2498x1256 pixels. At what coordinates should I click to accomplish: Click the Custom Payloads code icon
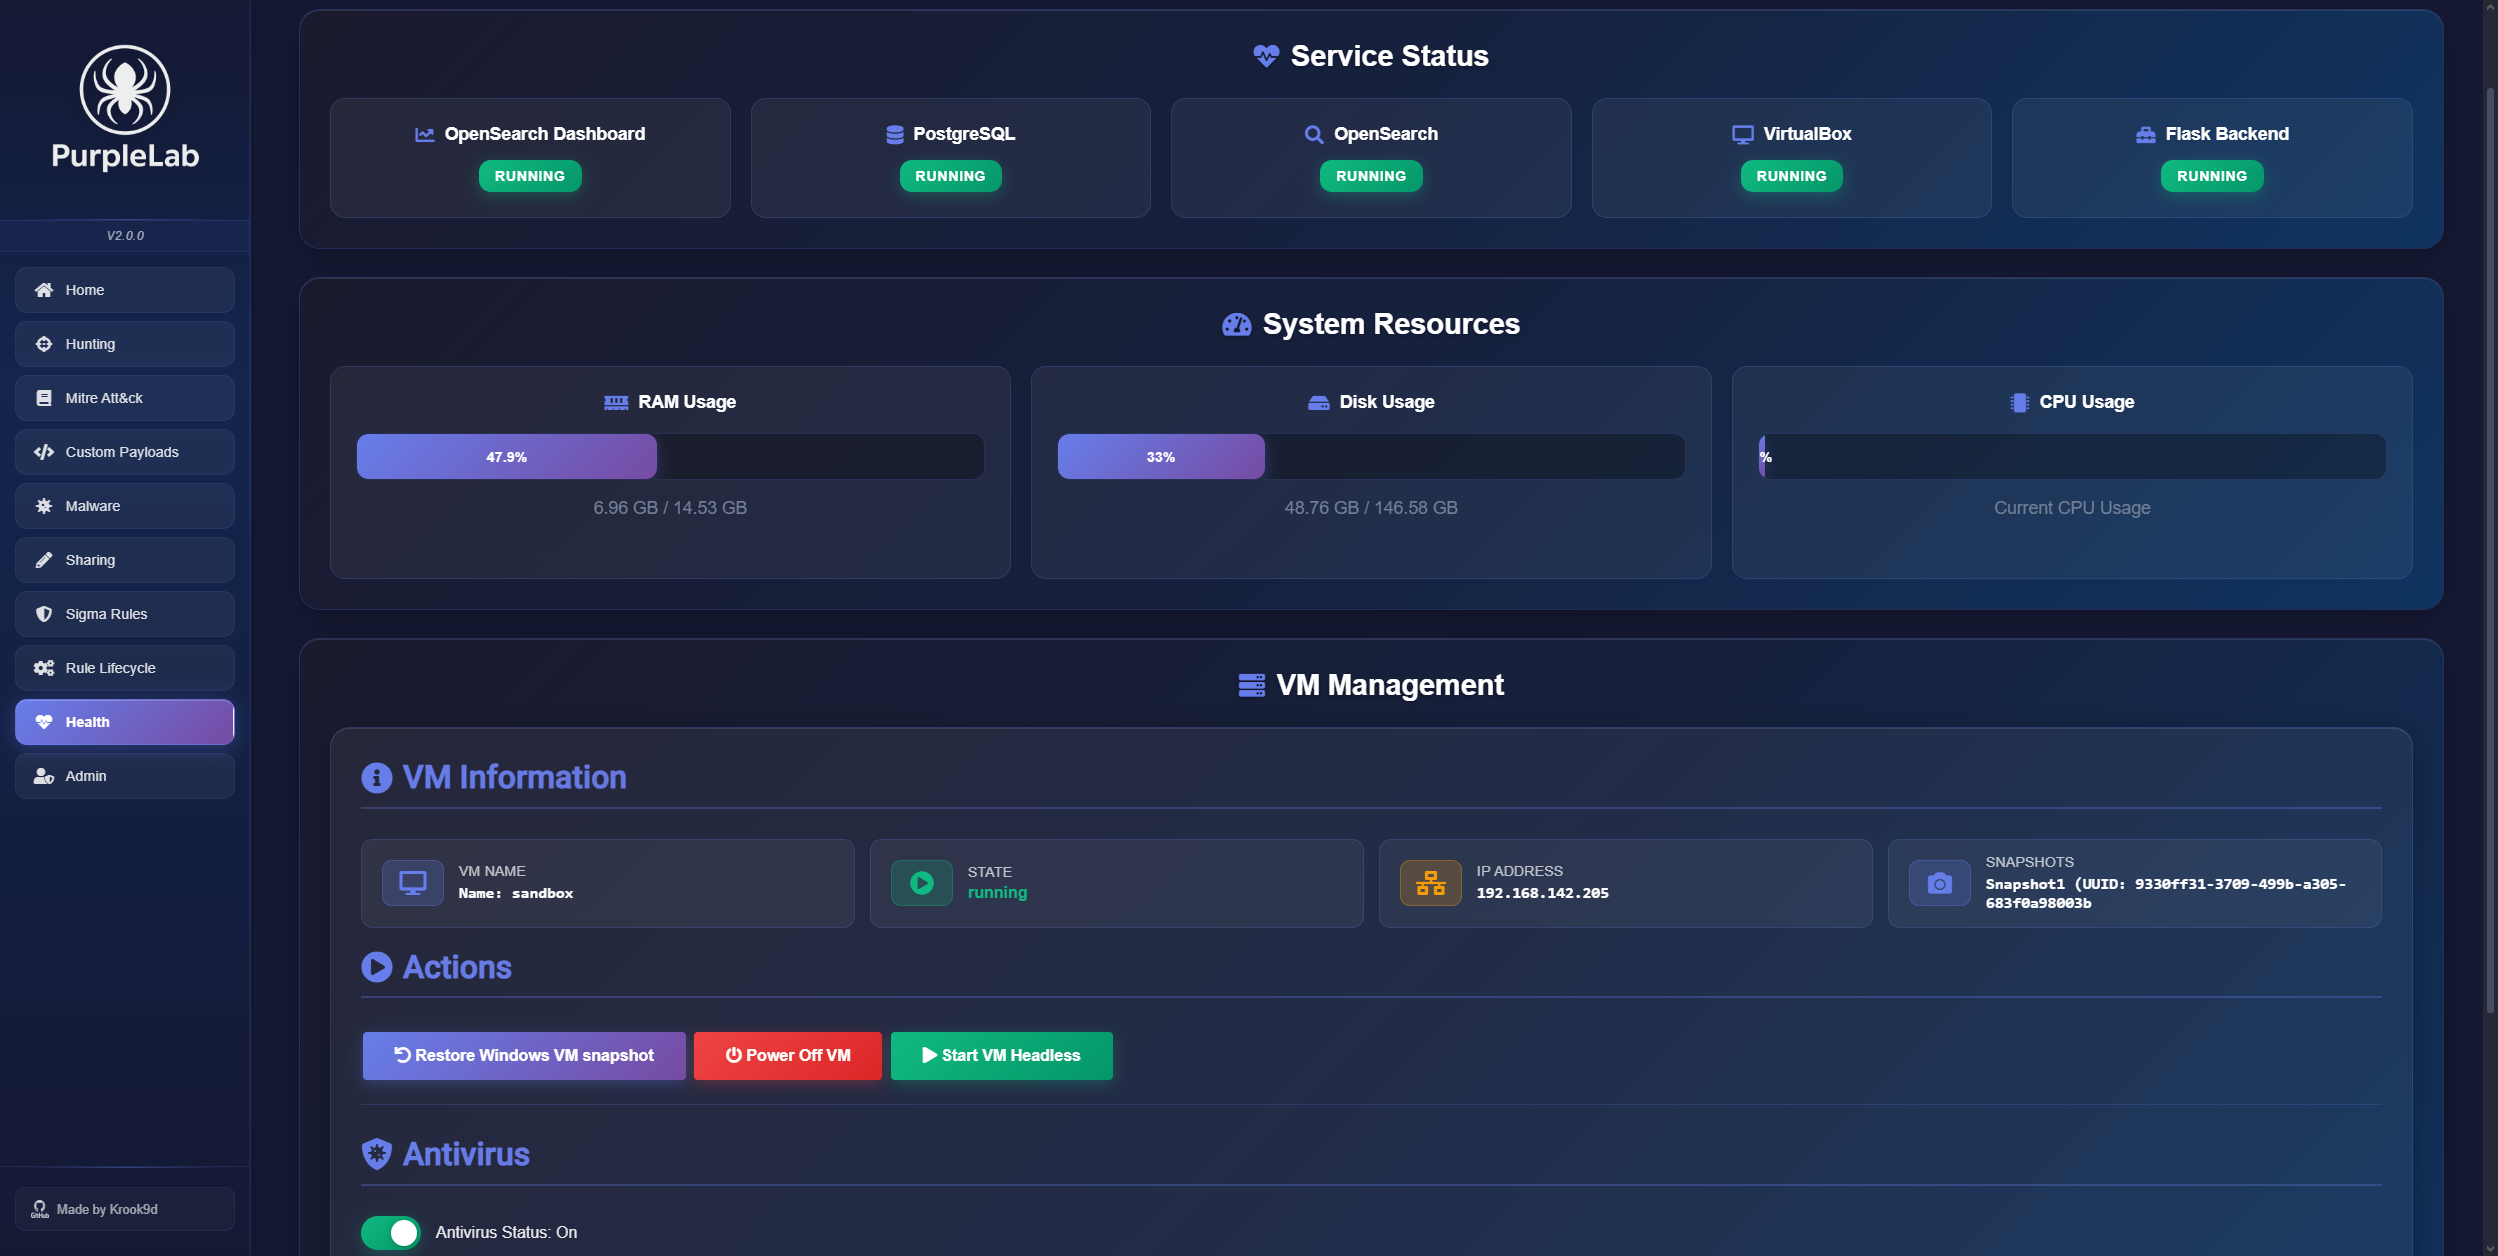(x=44, y=452)
